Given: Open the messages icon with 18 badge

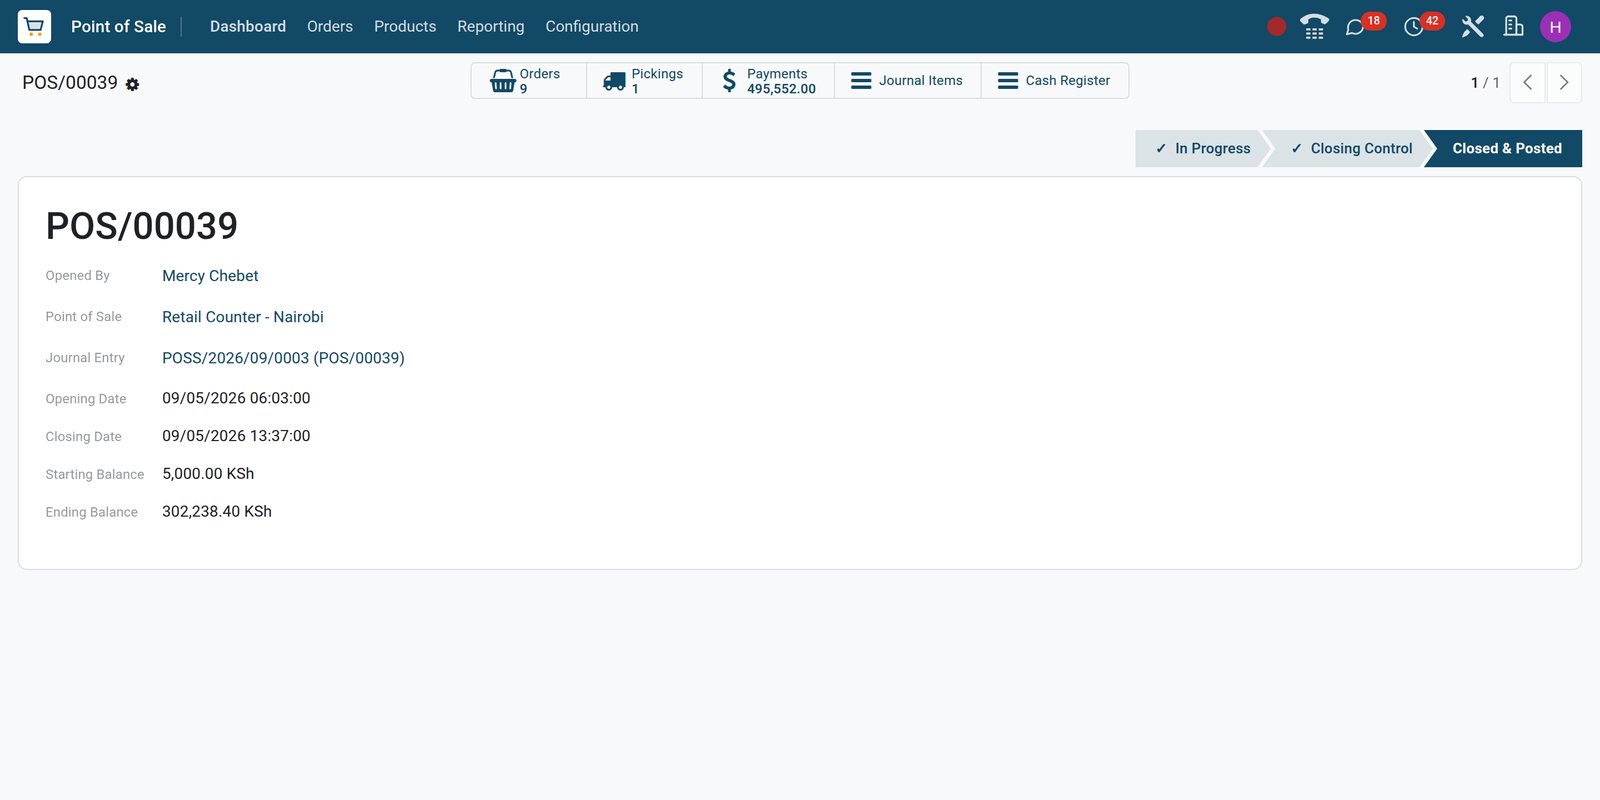Looking at the screenshot, I should coord(1355,27).
